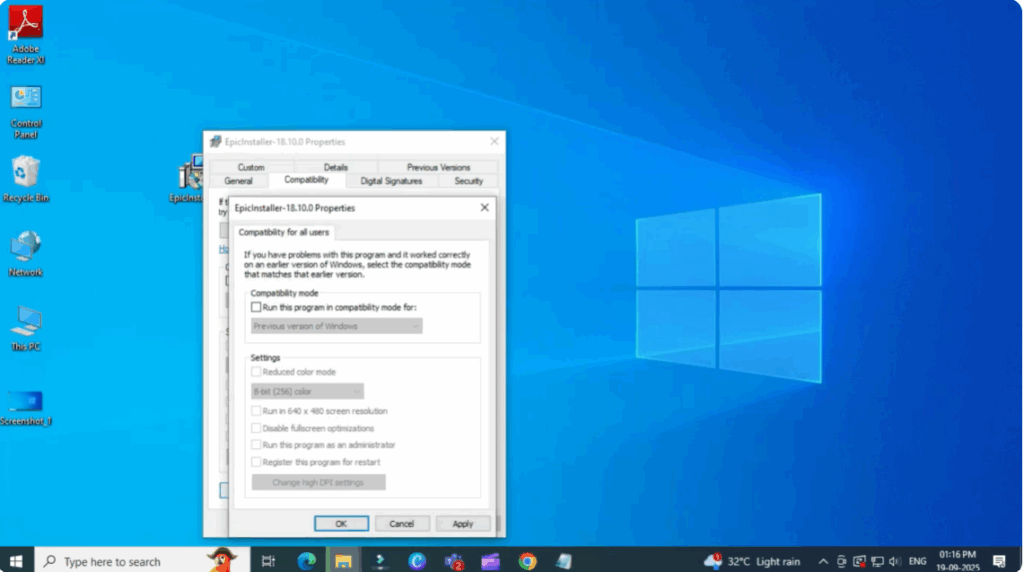Image resolution: width=1024 pixels, height=572 pixels.
Task: Open Task View from taskbar
Action: click(268, 561)
